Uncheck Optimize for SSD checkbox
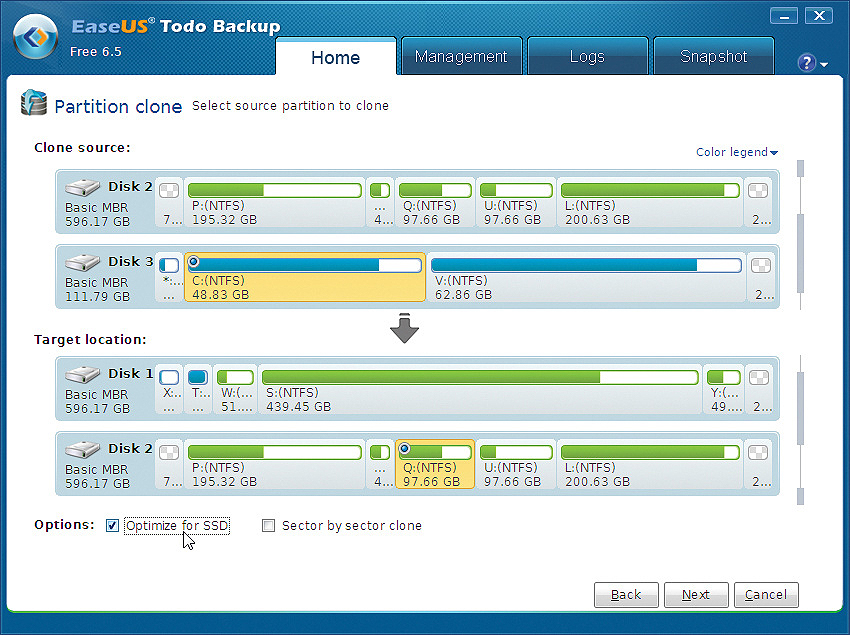The height and width of the screenshot is (635, 850). tap(112, 525)
